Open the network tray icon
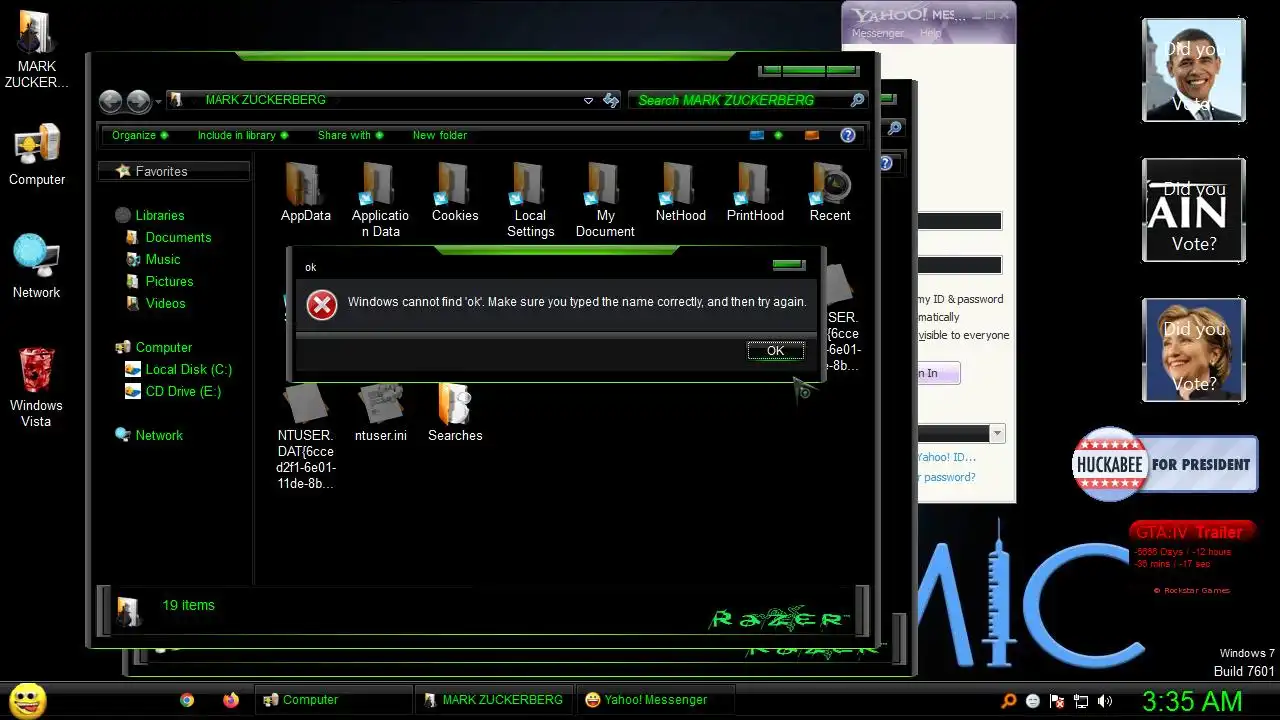1280x720 pixels. pyautogui.click(x=1081, y=701)
